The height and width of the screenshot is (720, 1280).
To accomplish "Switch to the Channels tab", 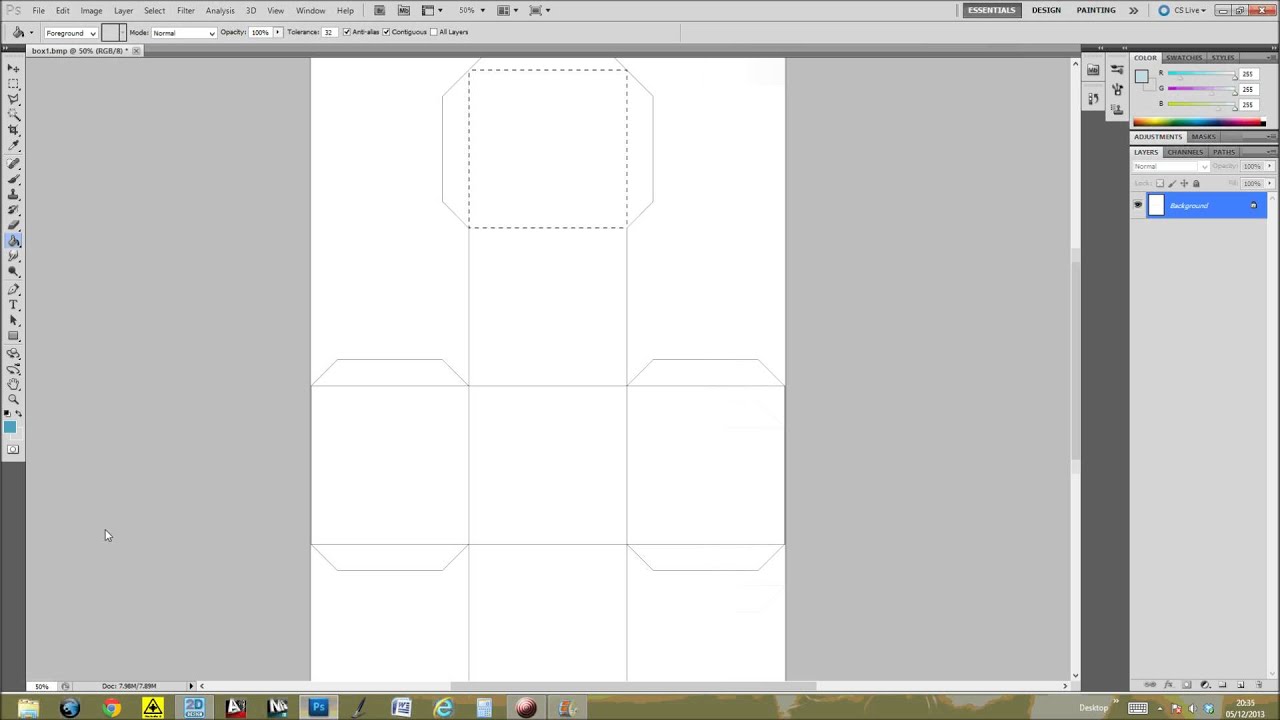I will click(1185, 152).
